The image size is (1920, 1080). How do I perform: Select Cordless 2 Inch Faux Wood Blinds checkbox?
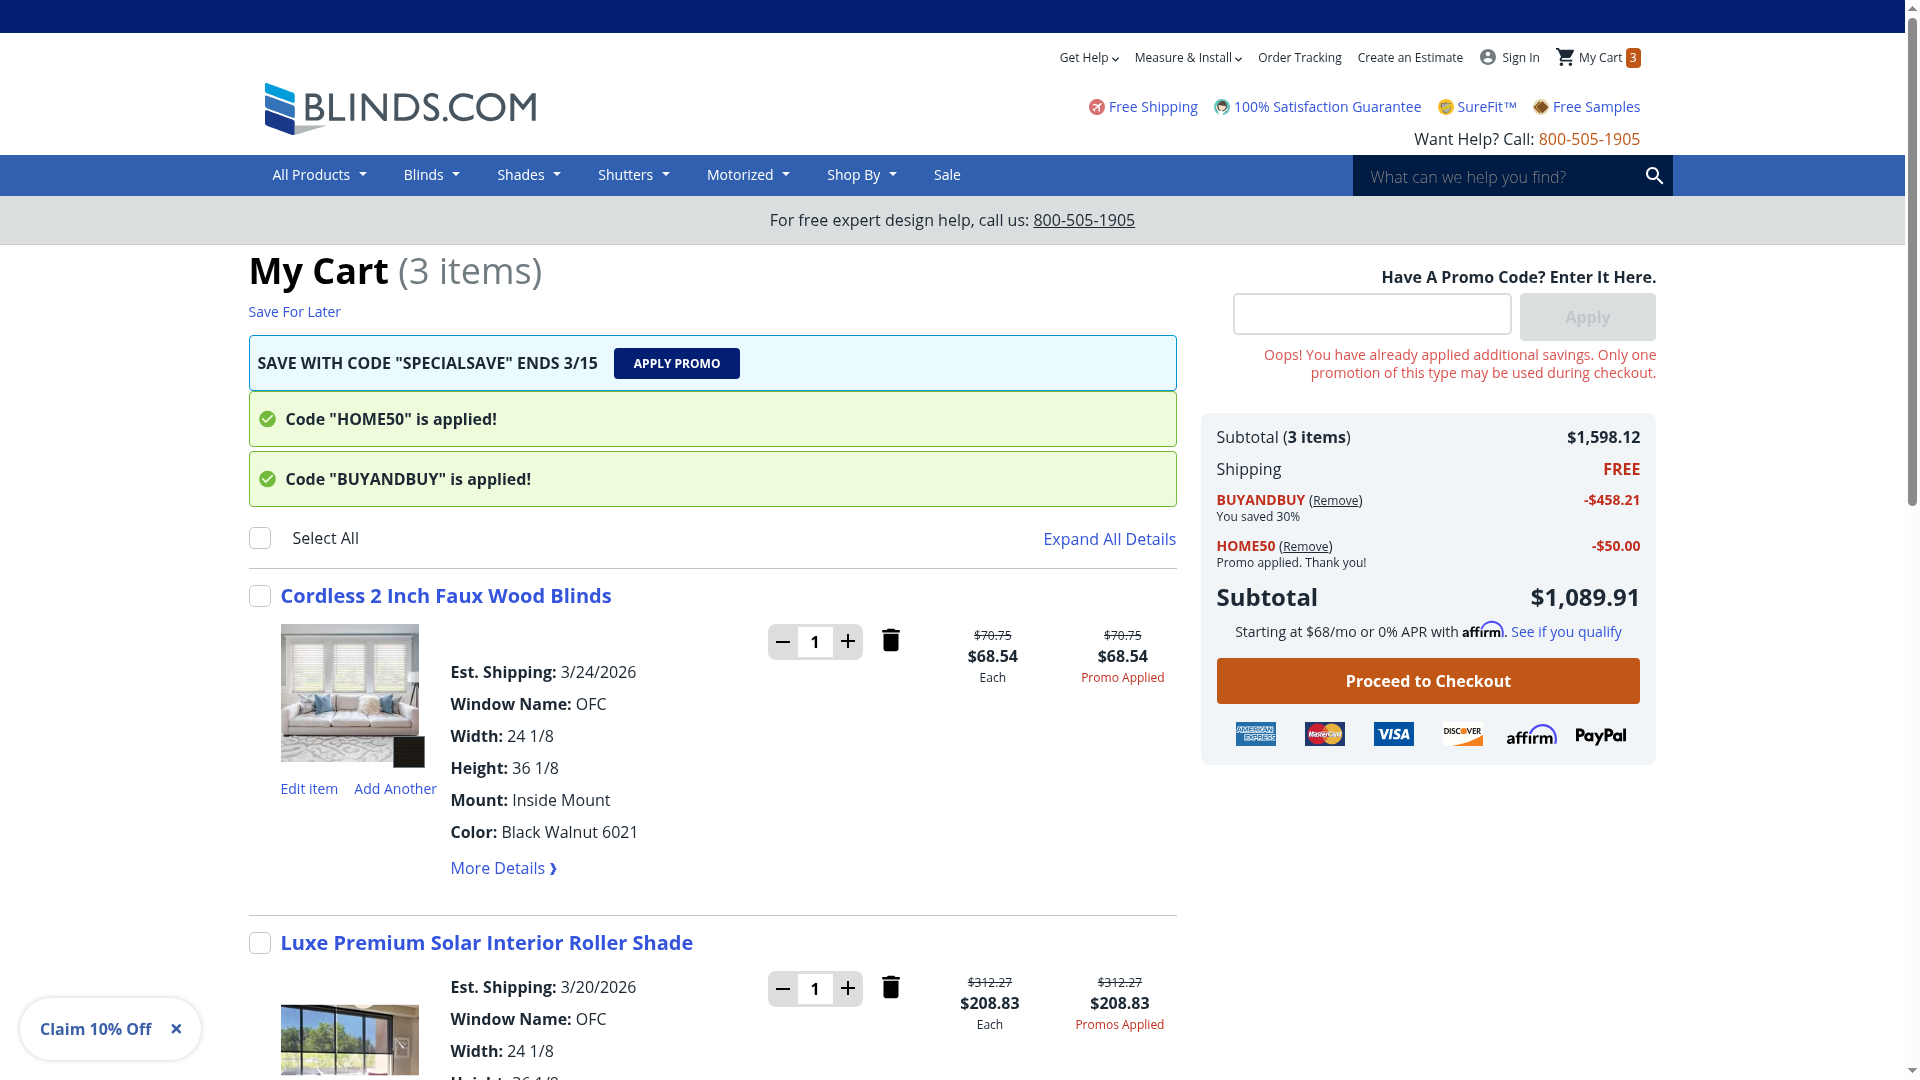coord(260,596)
